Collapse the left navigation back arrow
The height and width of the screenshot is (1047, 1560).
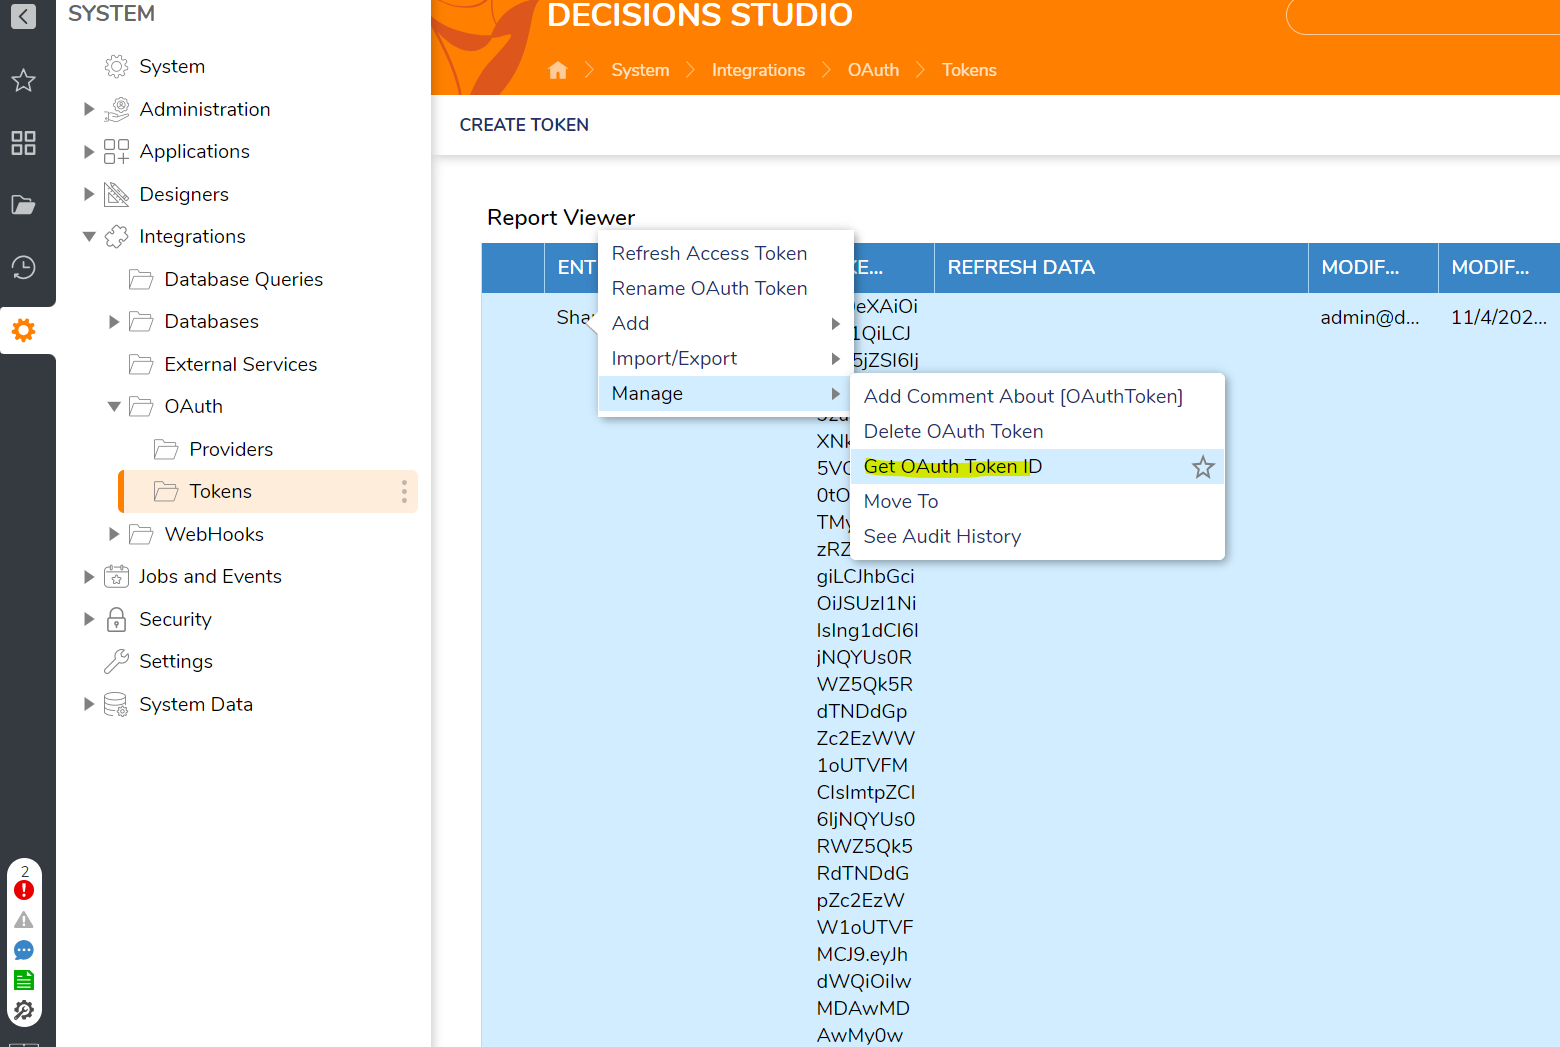(x=23, y=16)
